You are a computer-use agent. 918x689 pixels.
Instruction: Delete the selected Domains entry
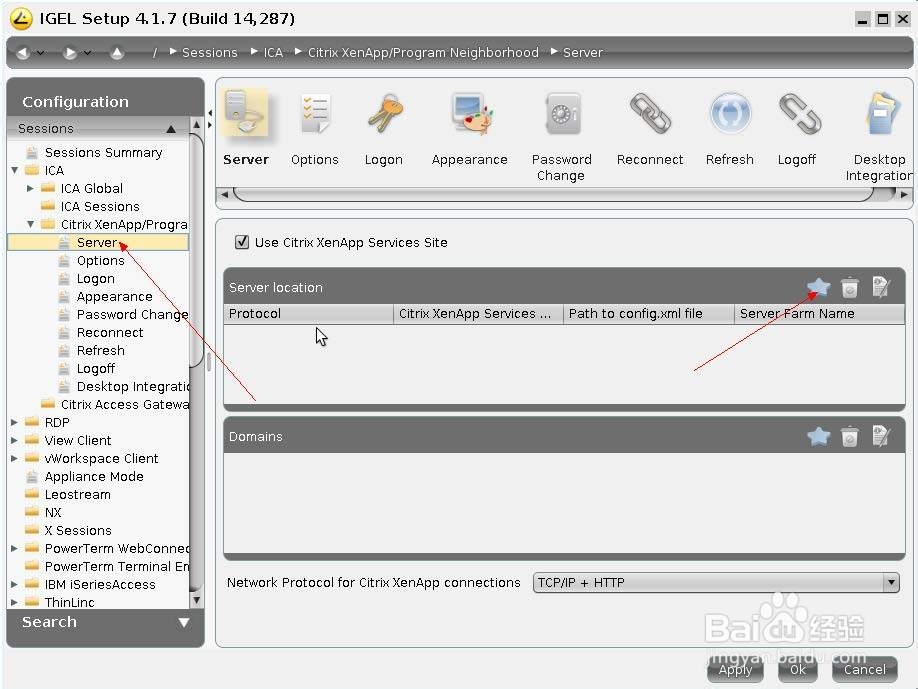pos(850,437)
